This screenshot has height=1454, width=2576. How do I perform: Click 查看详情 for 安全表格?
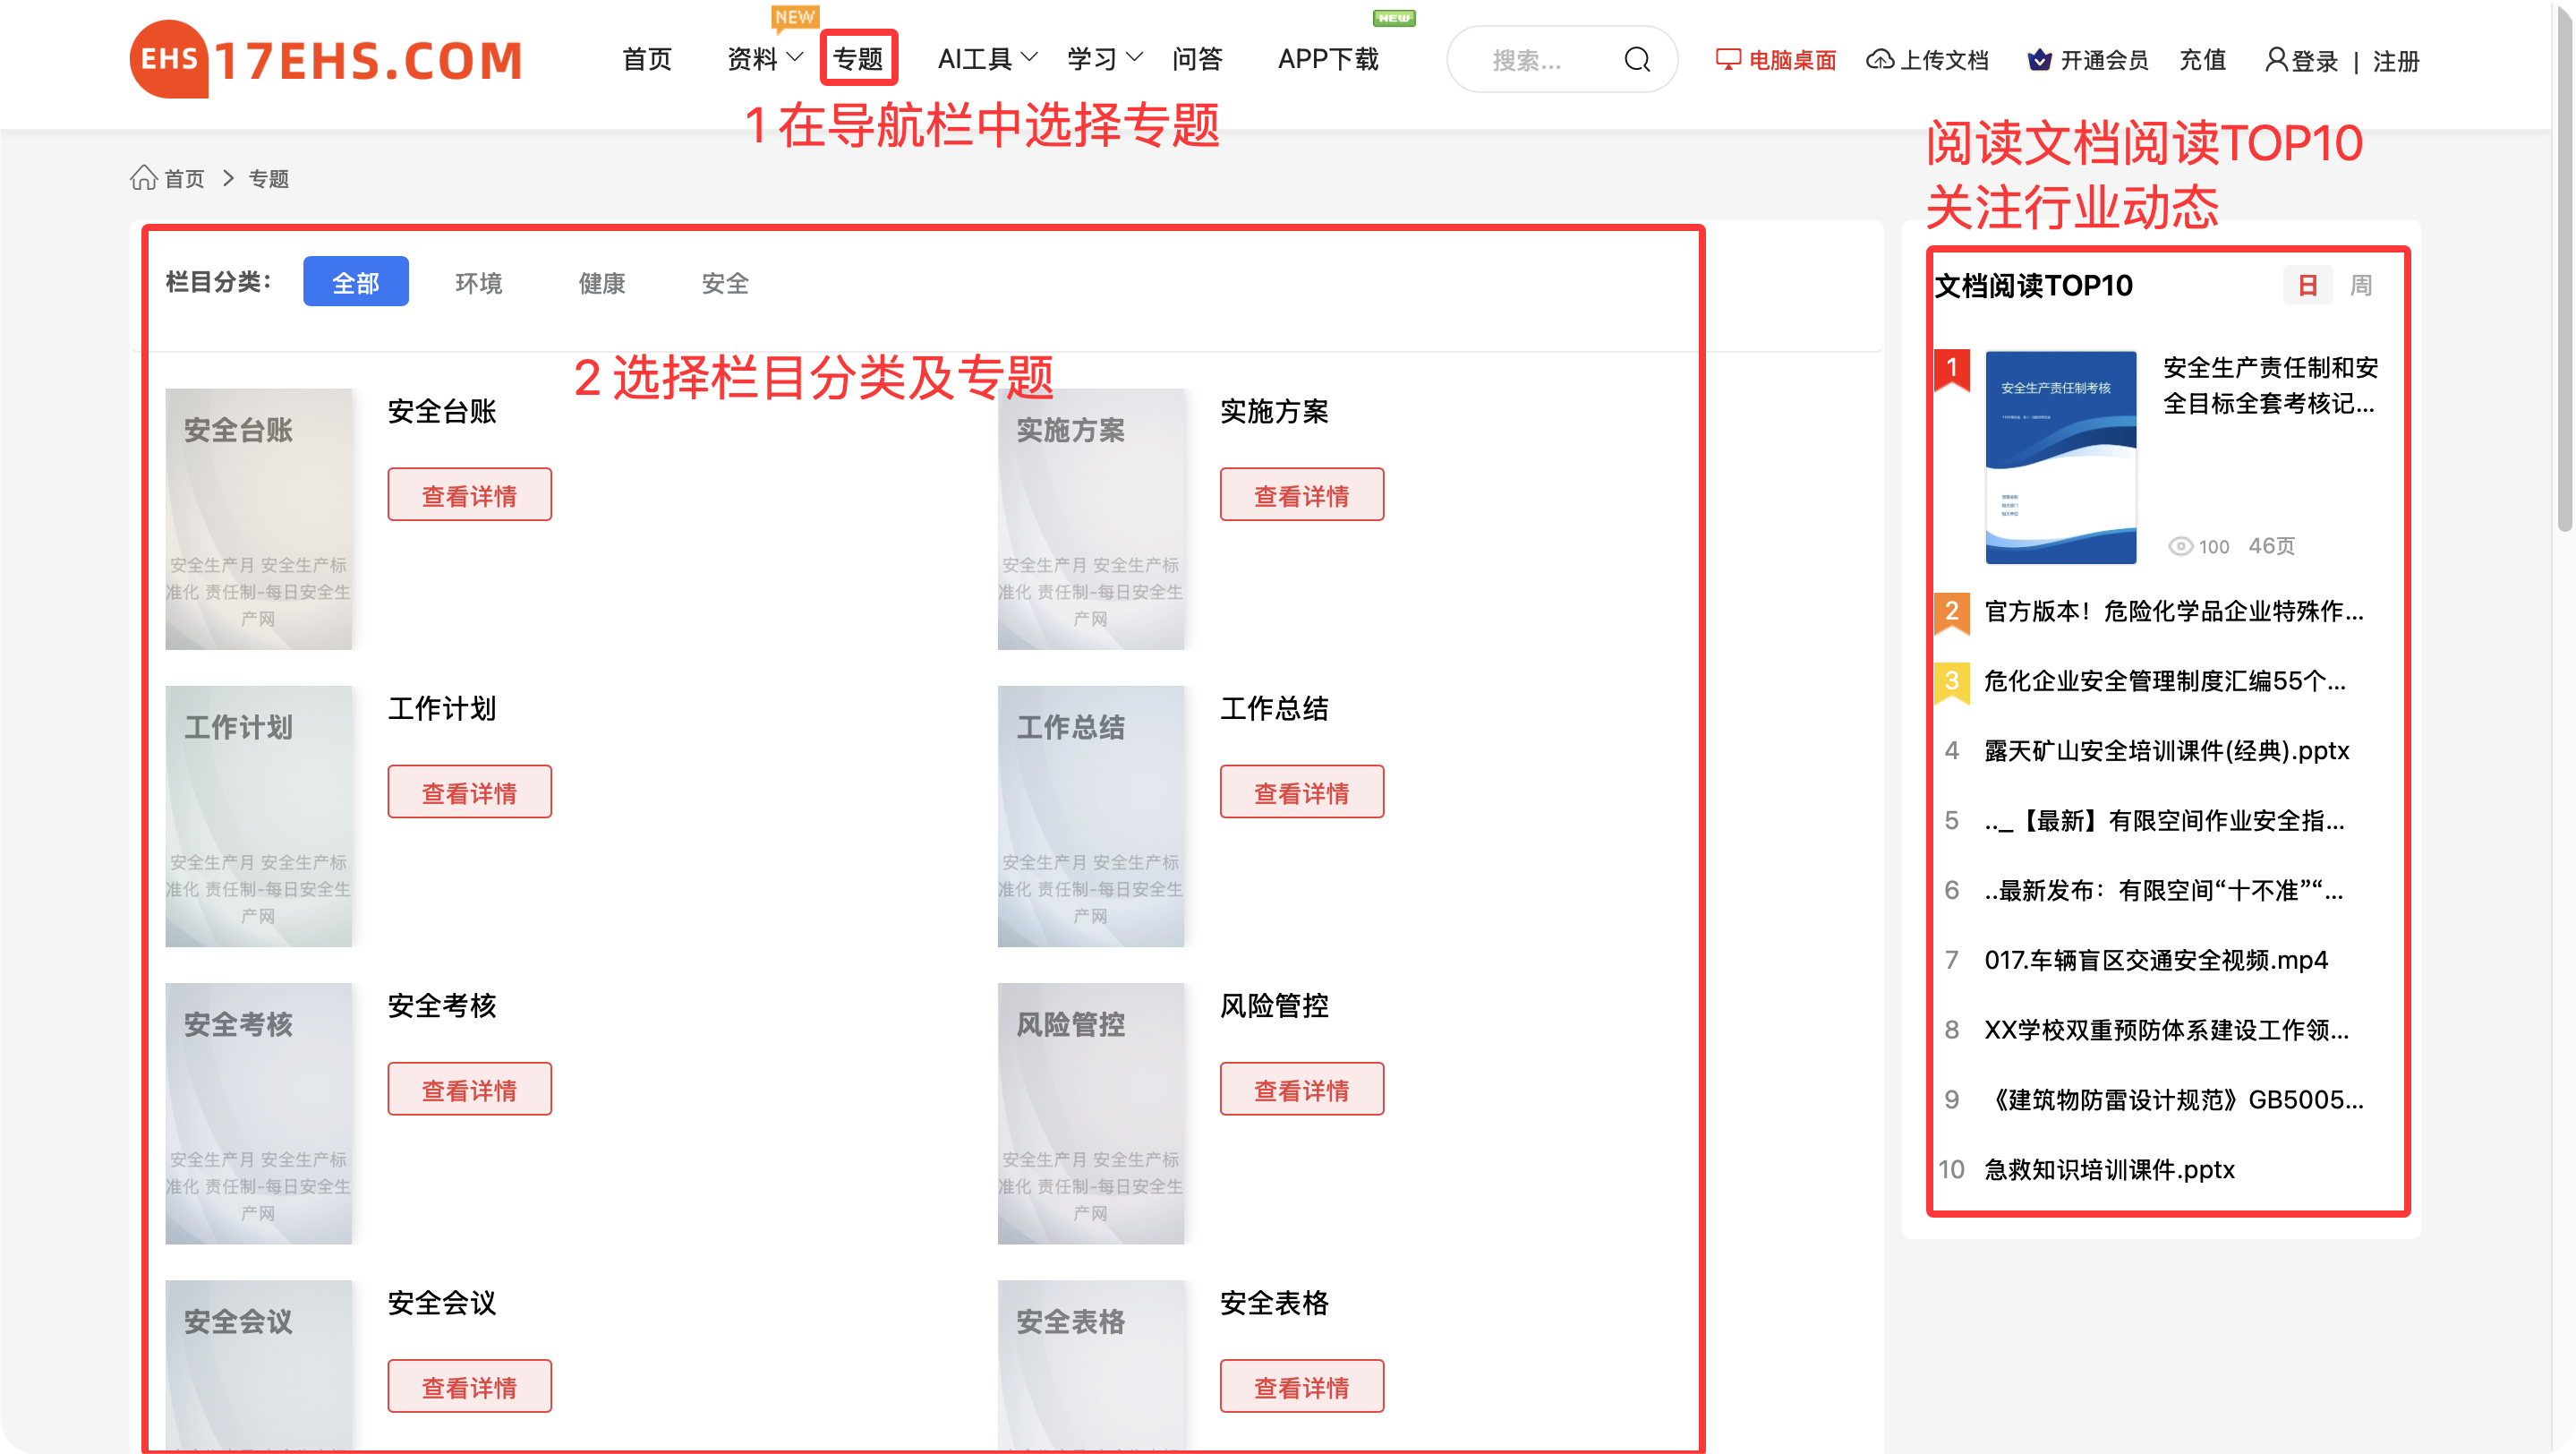1302,1386
